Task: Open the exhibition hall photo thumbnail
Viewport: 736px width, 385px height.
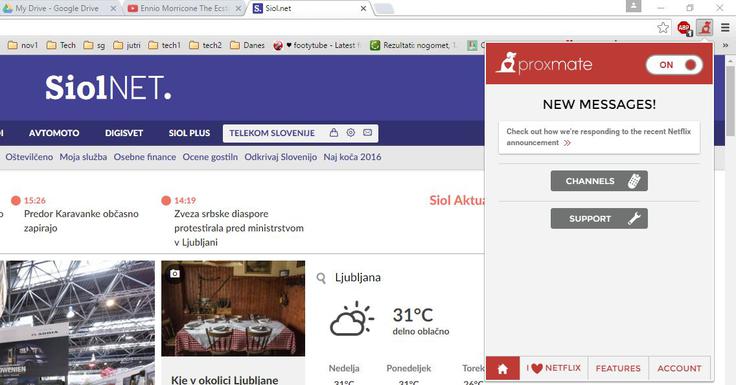Action: pos(77,323)
